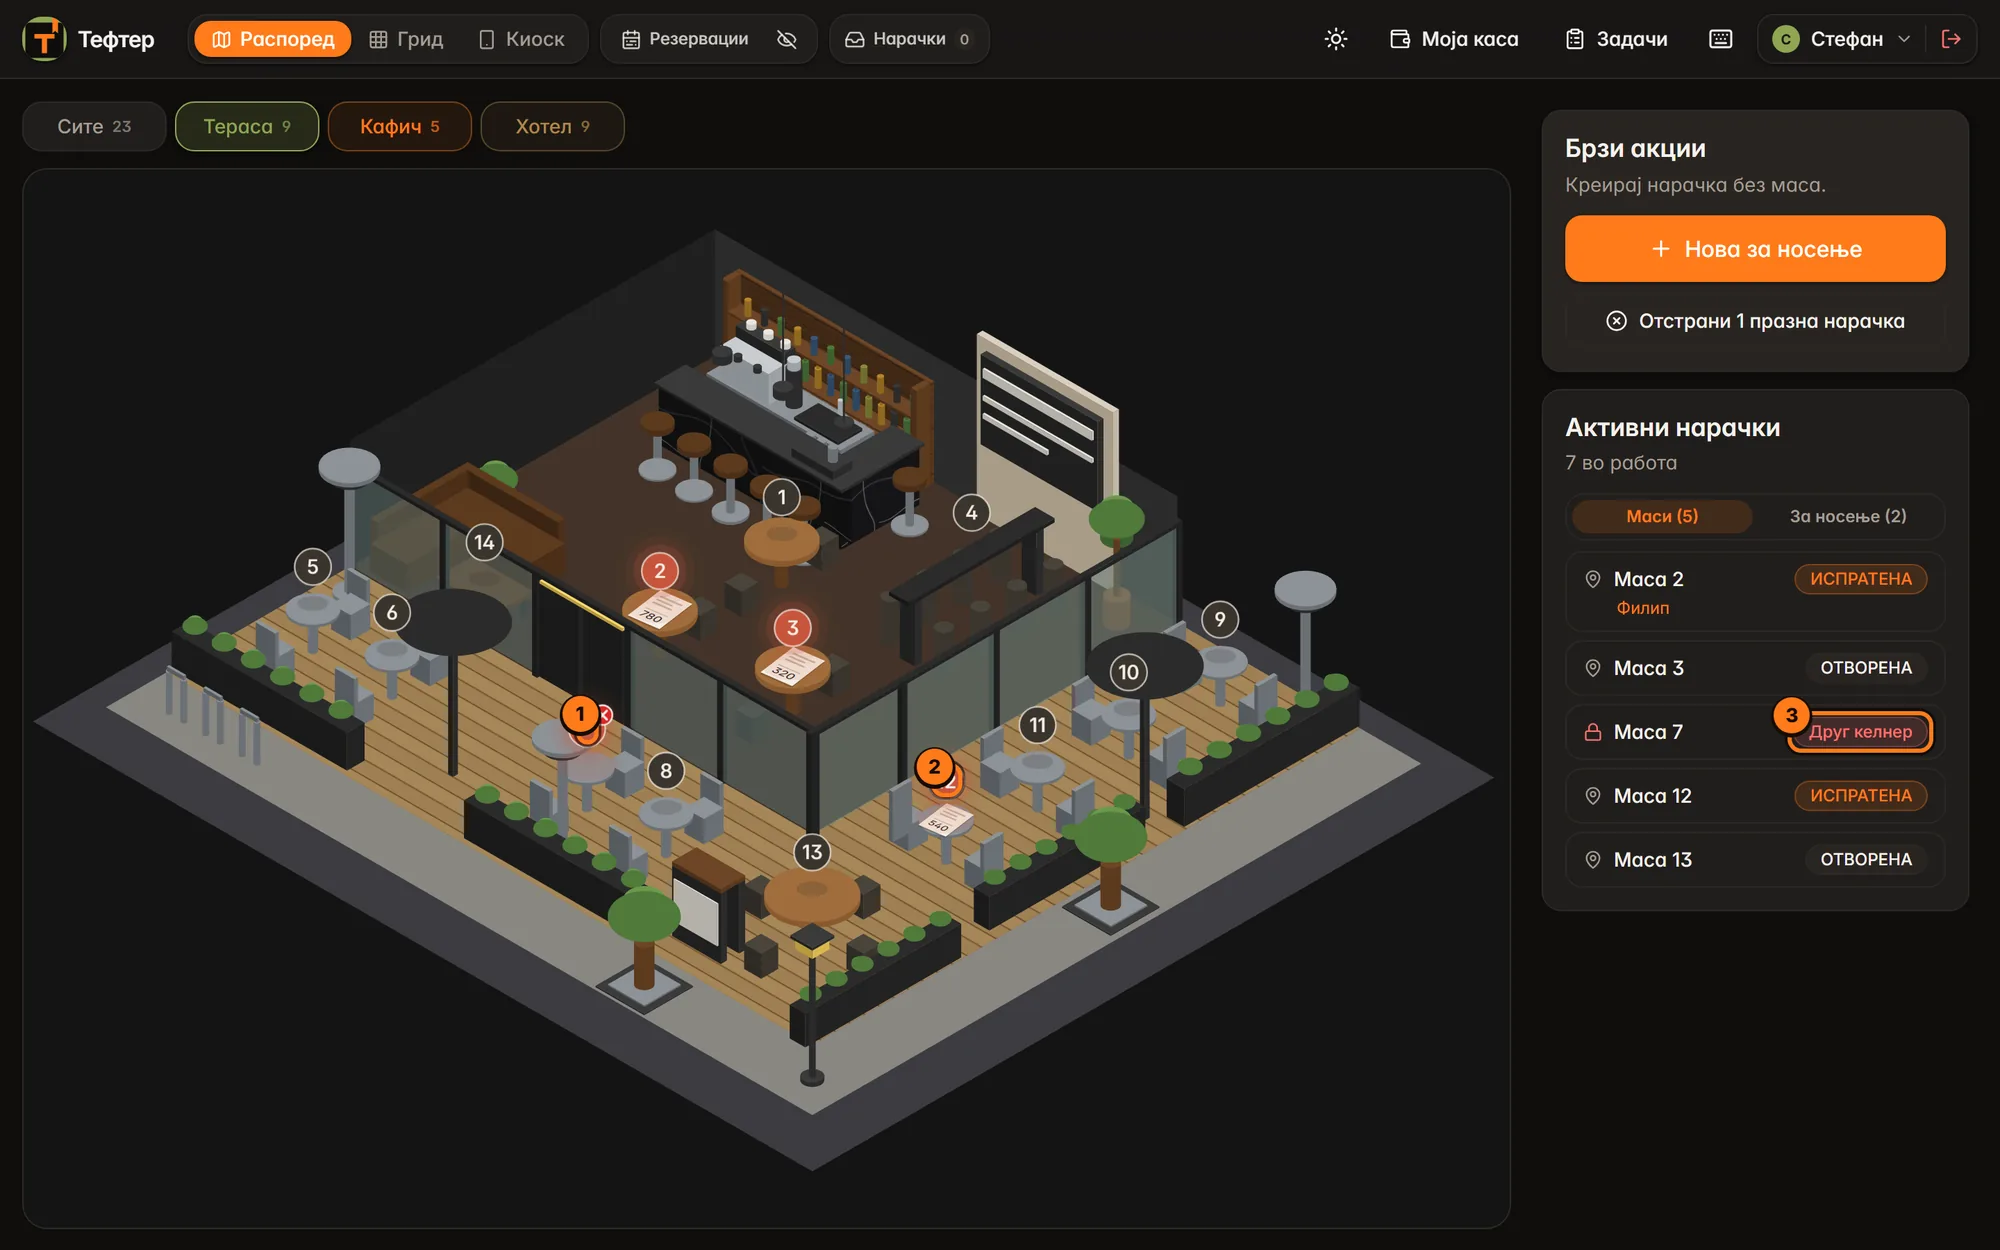2000x1250 pixels.
Task: Click lock icon of Маса 7
Action: (x=1593, y=732)
